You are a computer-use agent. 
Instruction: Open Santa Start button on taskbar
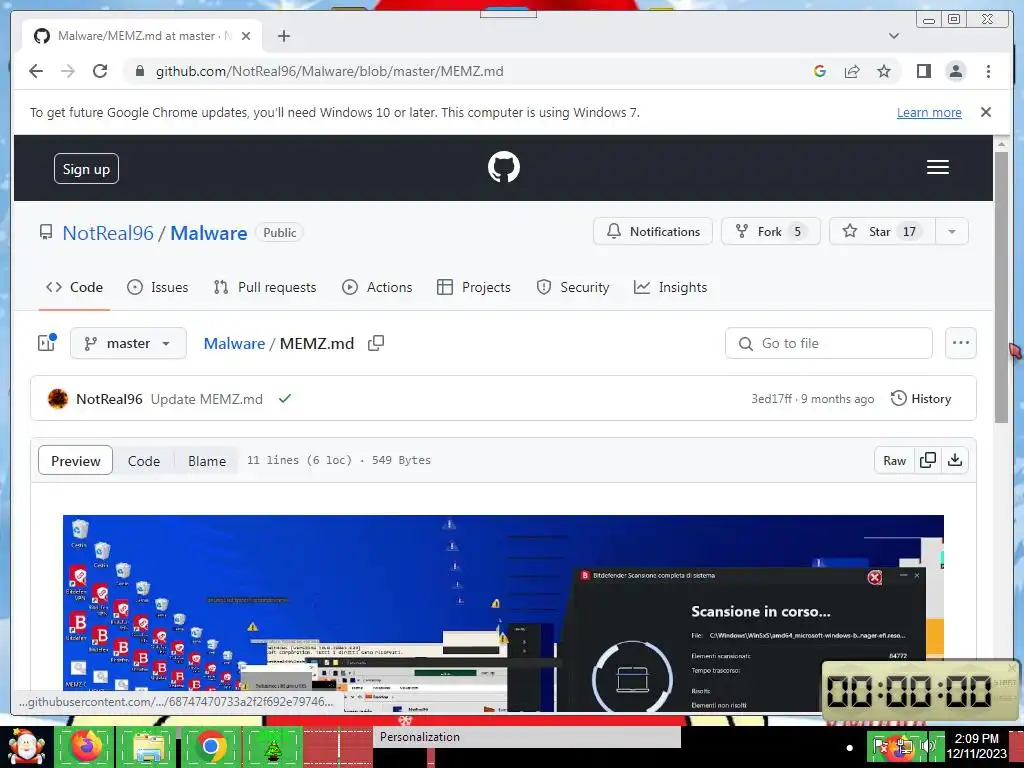(26, 747)
